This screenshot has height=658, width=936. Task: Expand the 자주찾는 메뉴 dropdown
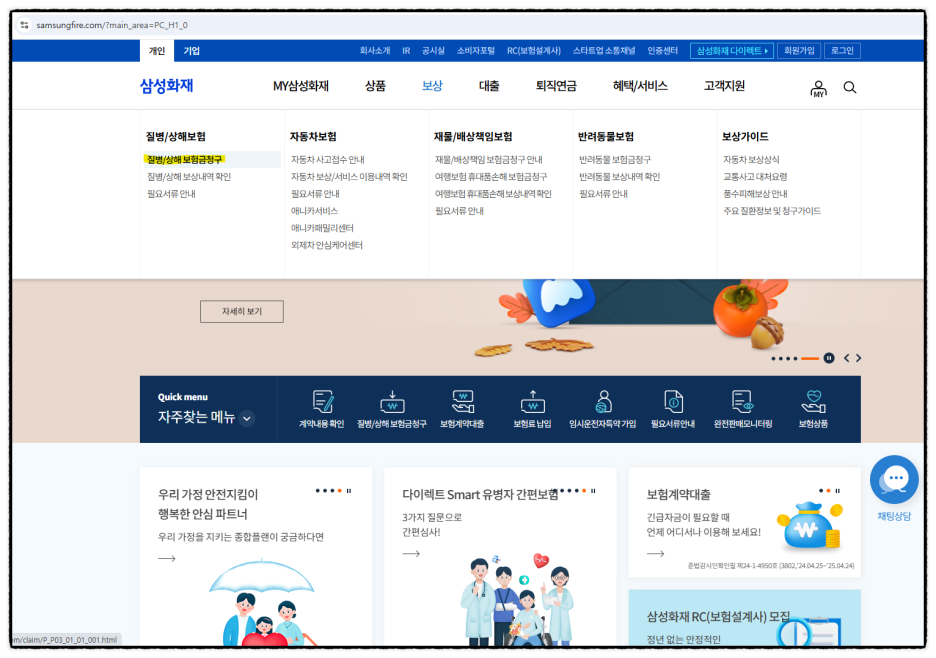[x=247, y=419]
